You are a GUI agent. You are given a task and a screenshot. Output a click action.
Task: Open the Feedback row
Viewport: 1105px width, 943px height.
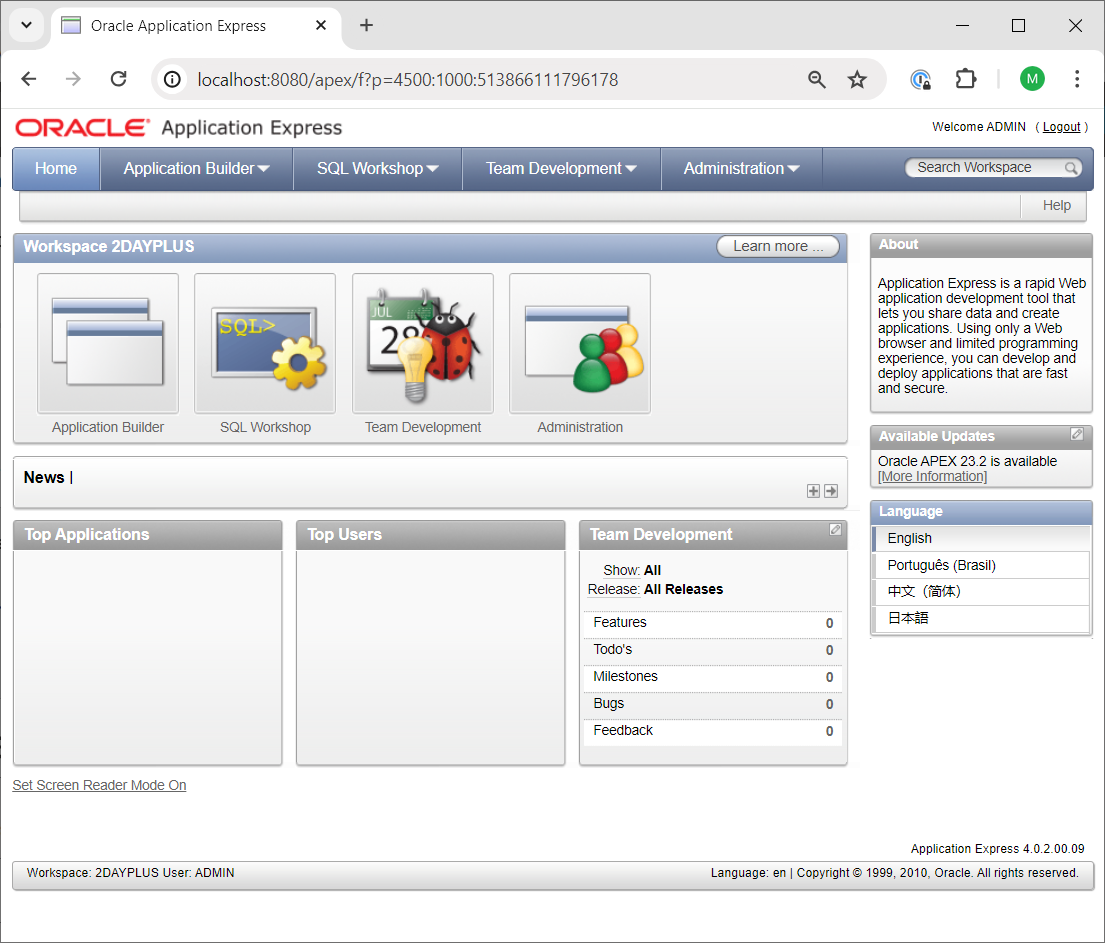click(x=712, y=731)
